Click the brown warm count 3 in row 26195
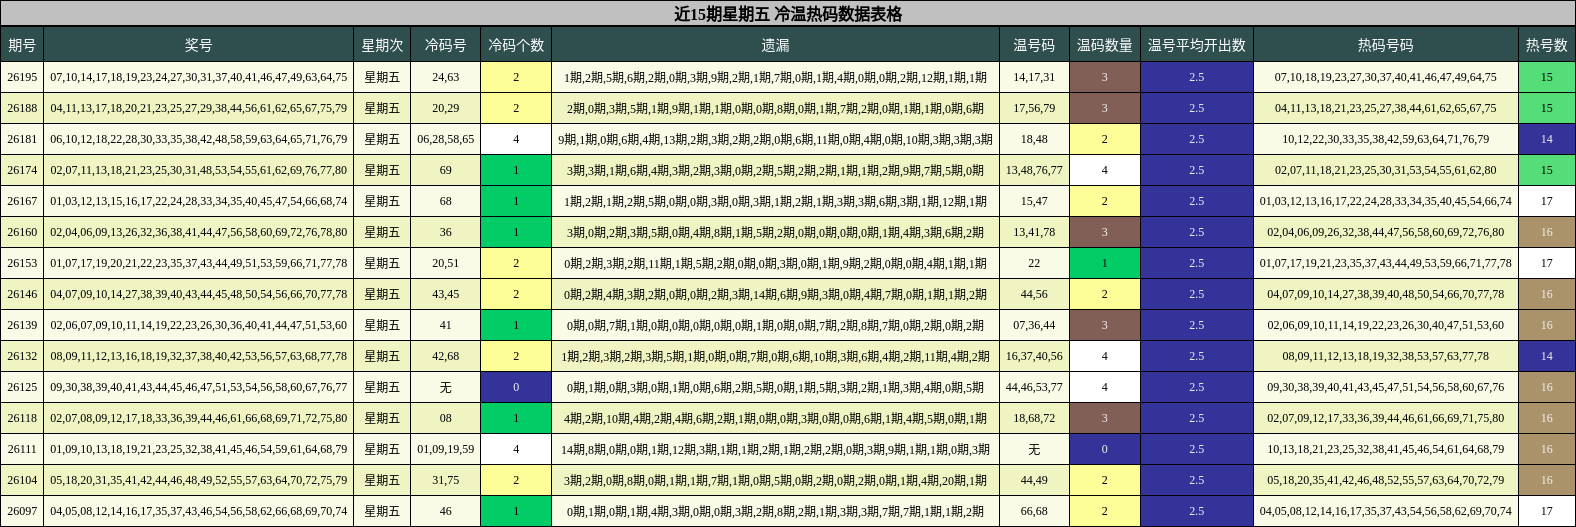The width and height of the screenshot is (1576, 527). [1105, 77]
